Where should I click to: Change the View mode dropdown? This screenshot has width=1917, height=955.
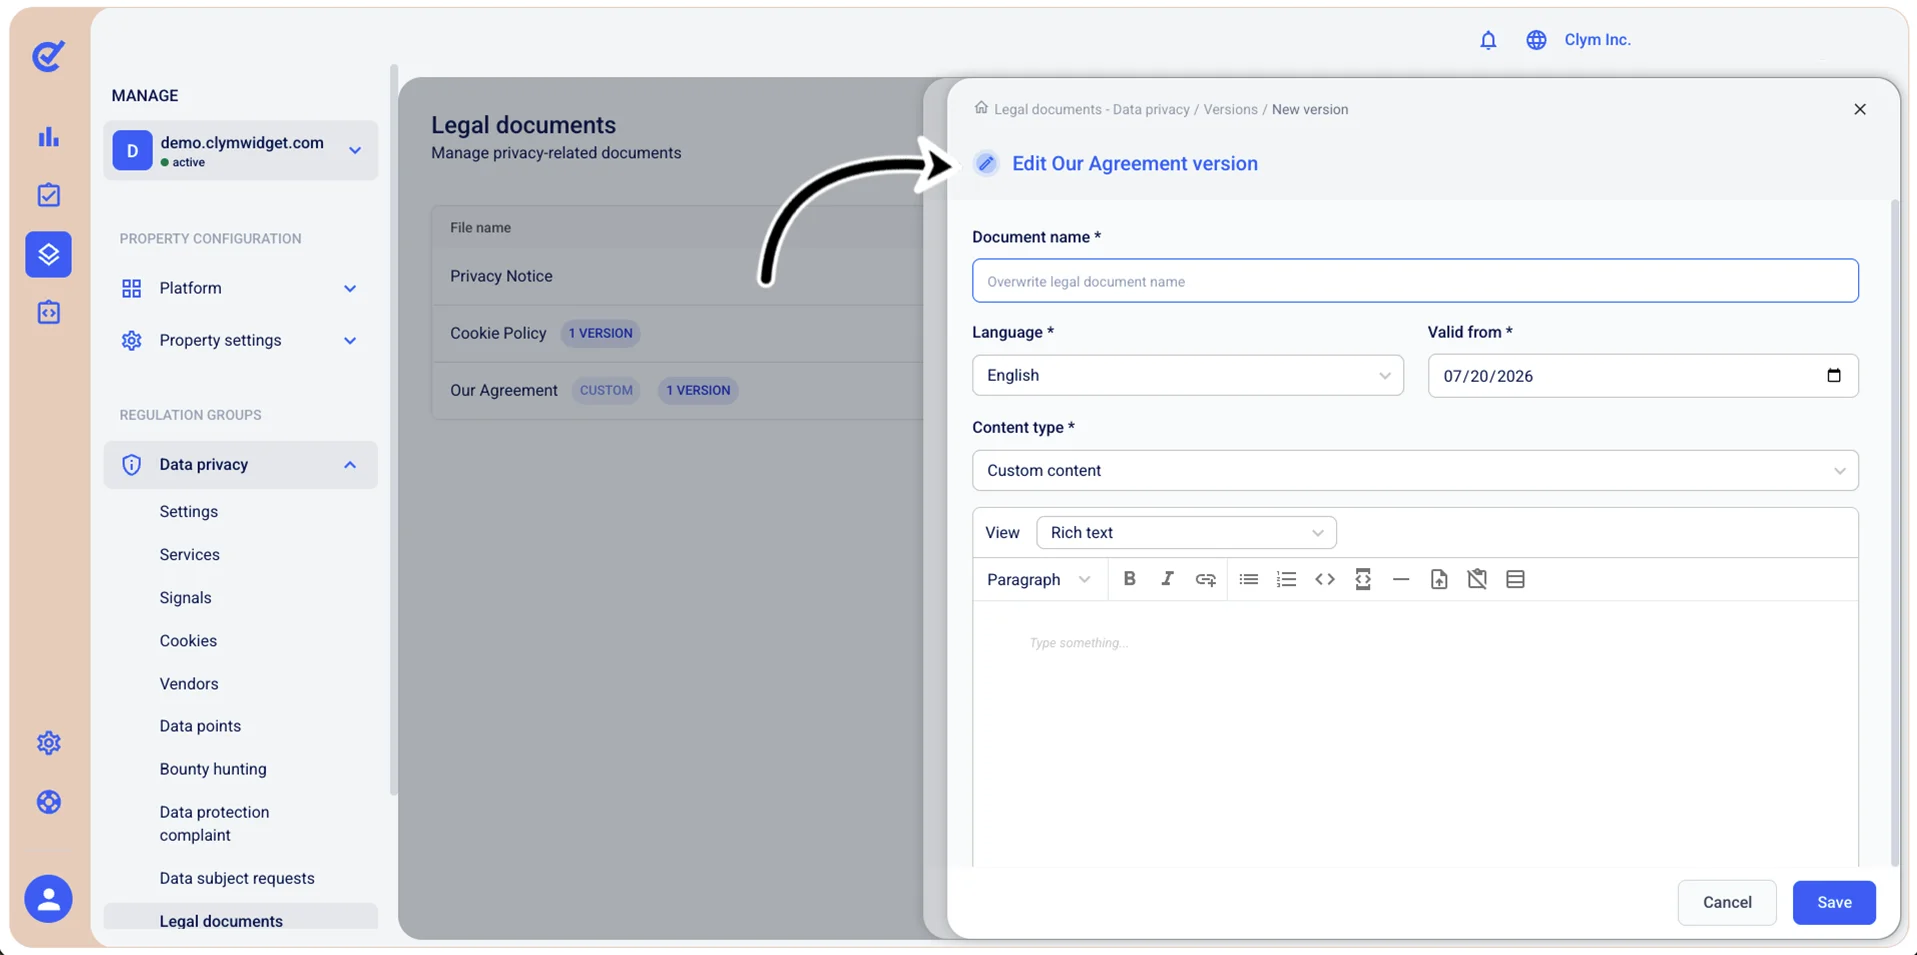tap(1186, 533)
